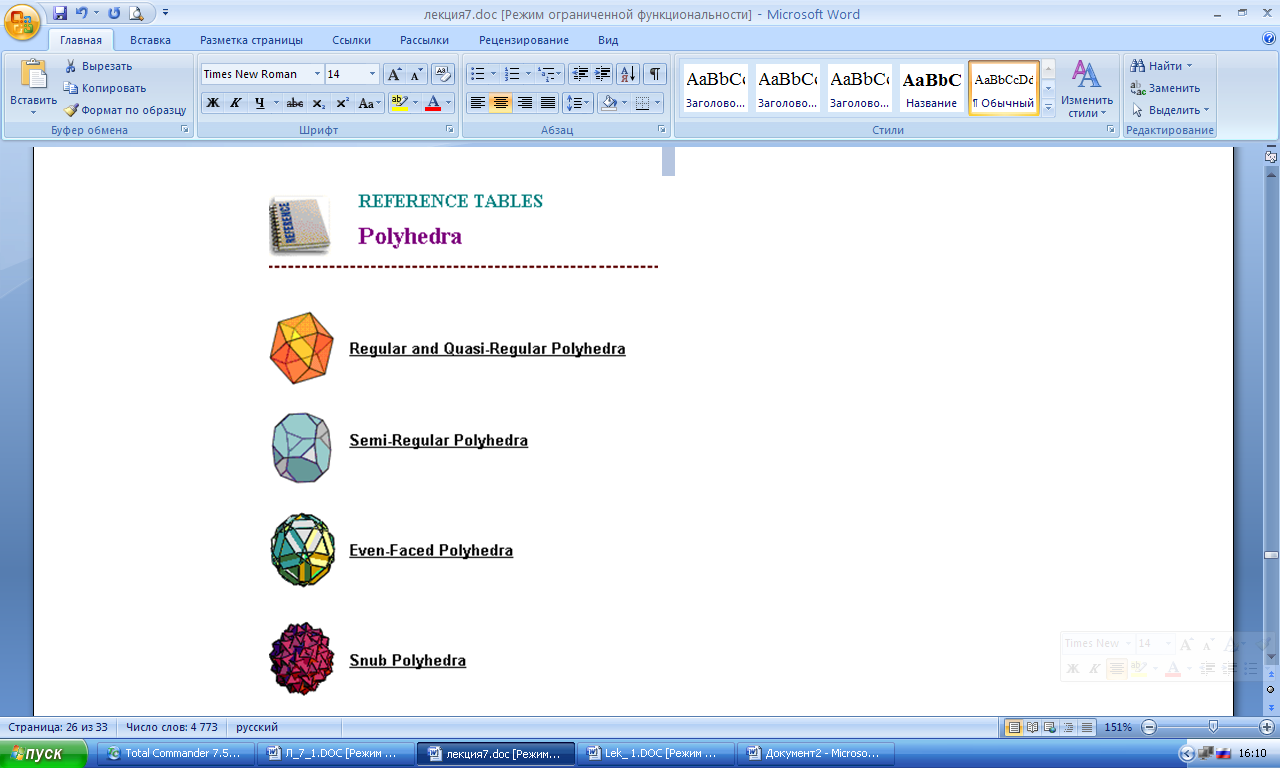Sort paragraph contents icon
This screenshot has height=768, width=1280.
pyautogui.click(x=628, y=74)
